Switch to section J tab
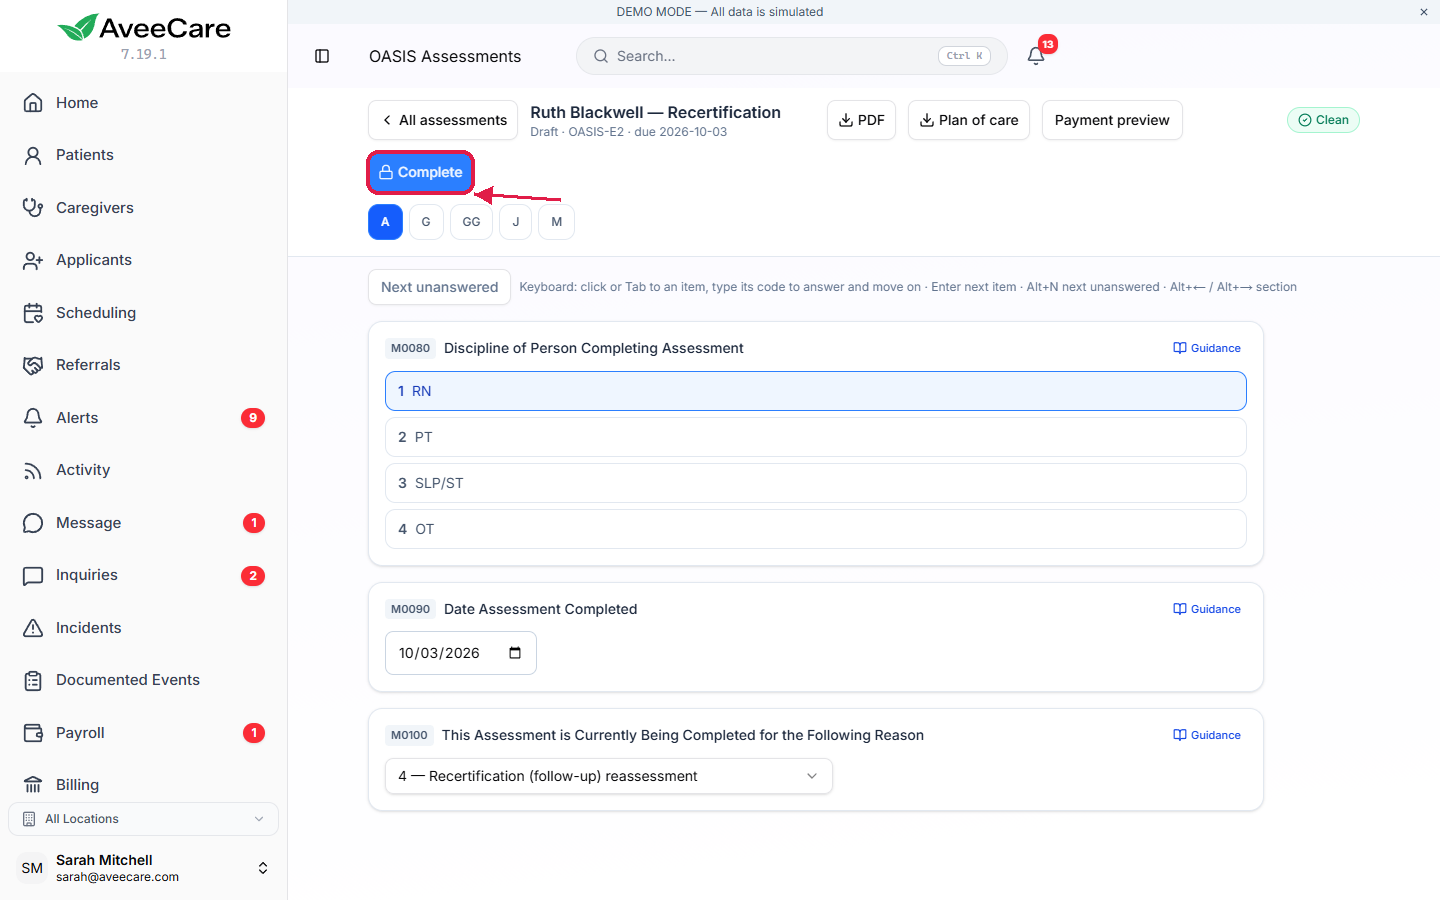 click(515, 222)
